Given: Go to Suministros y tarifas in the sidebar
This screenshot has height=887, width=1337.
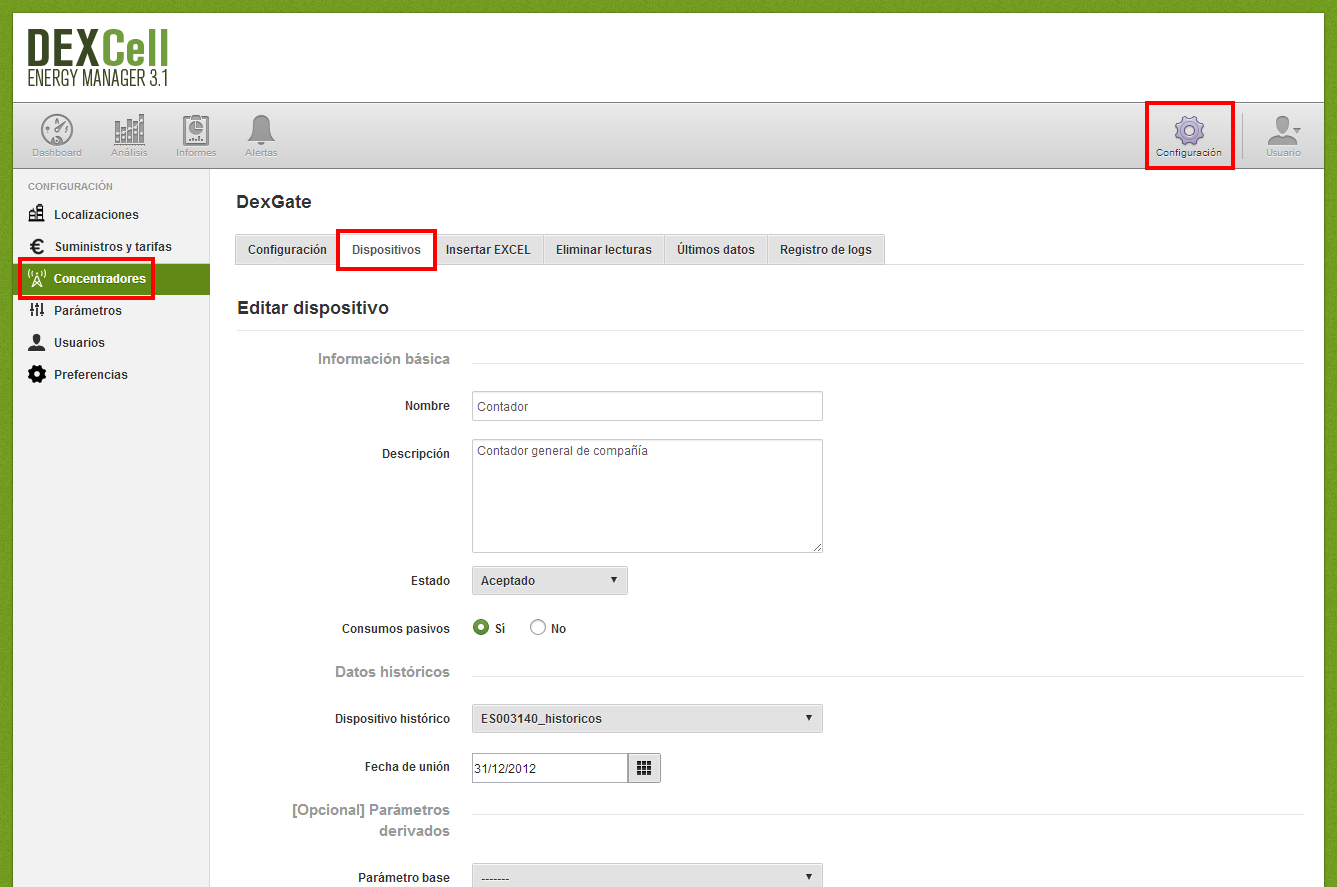Looking at the screenshot, I should [x=111, y=246].
